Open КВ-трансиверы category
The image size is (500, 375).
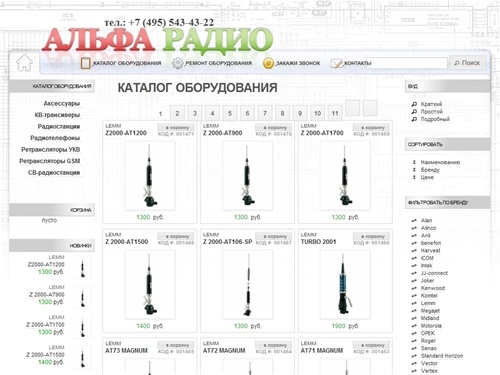(x=57, y=115)
